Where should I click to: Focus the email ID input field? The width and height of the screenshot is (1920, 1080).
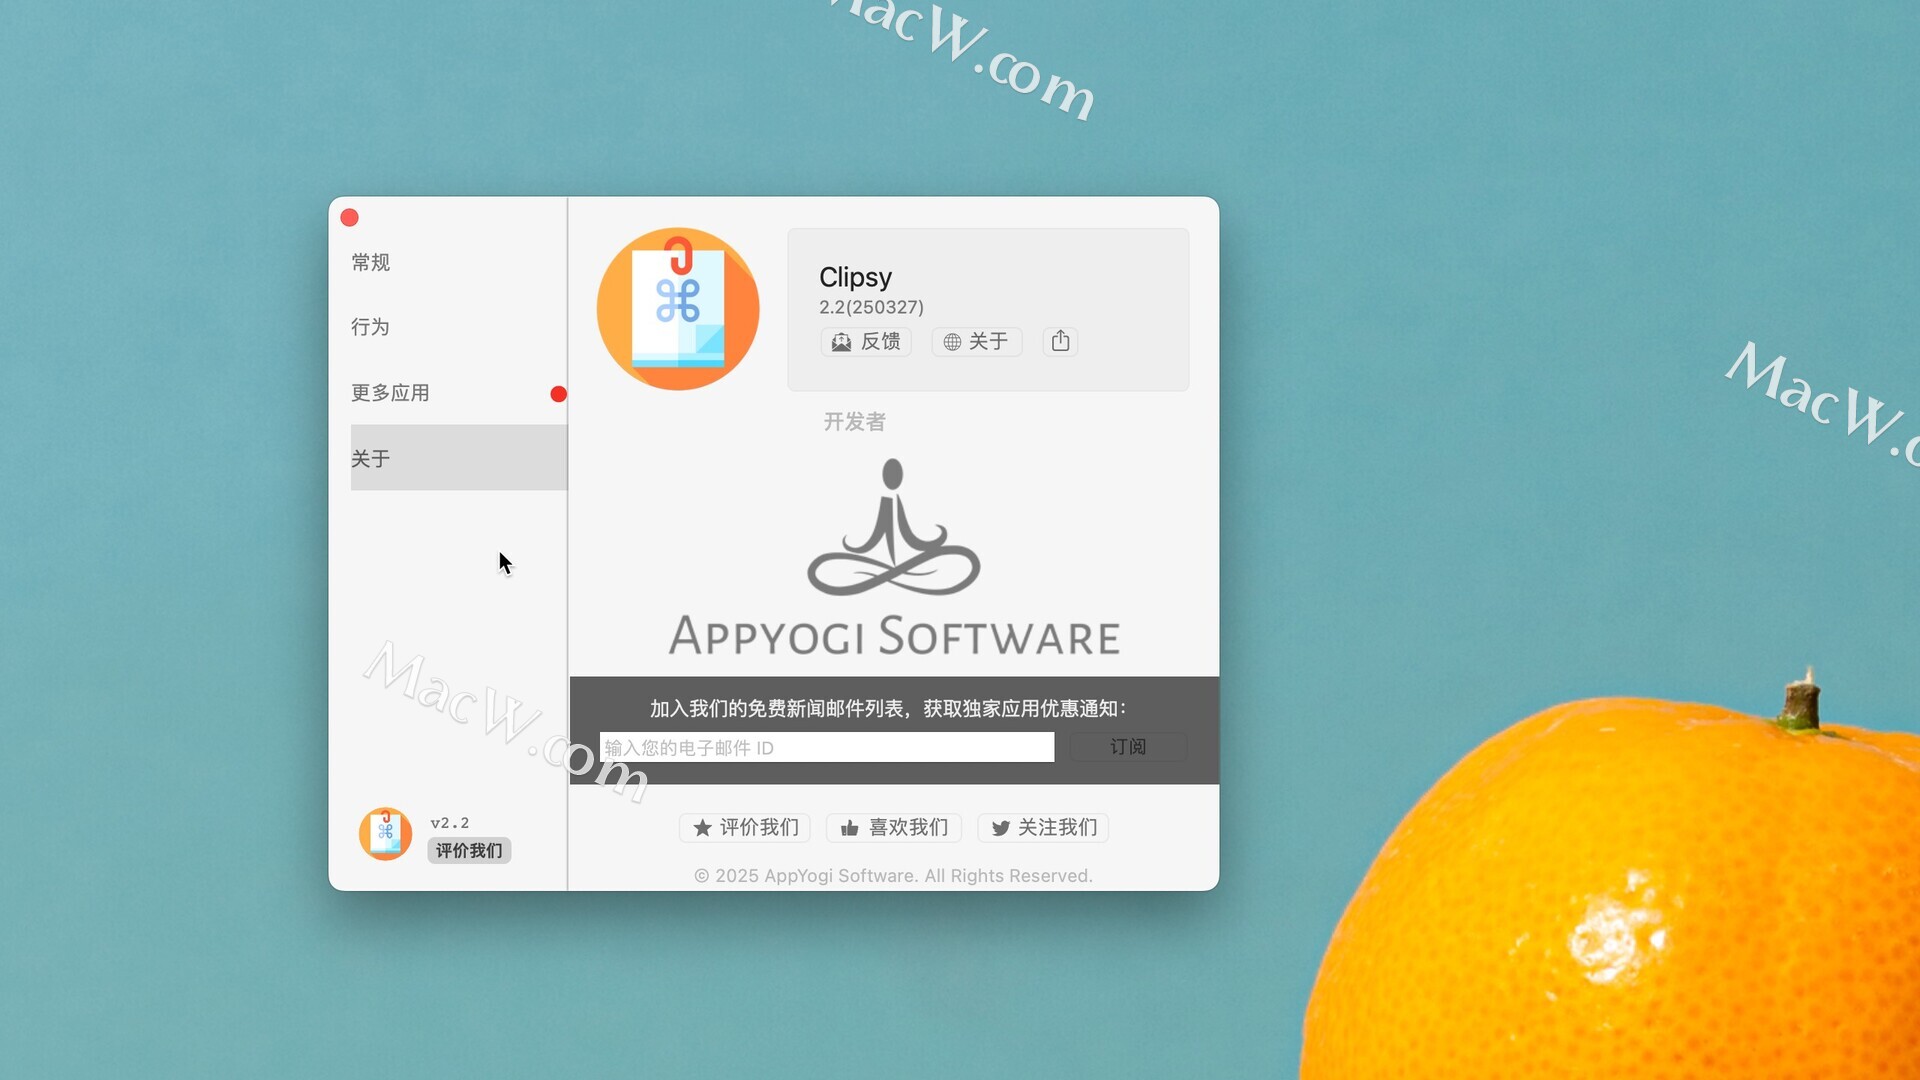827,747
